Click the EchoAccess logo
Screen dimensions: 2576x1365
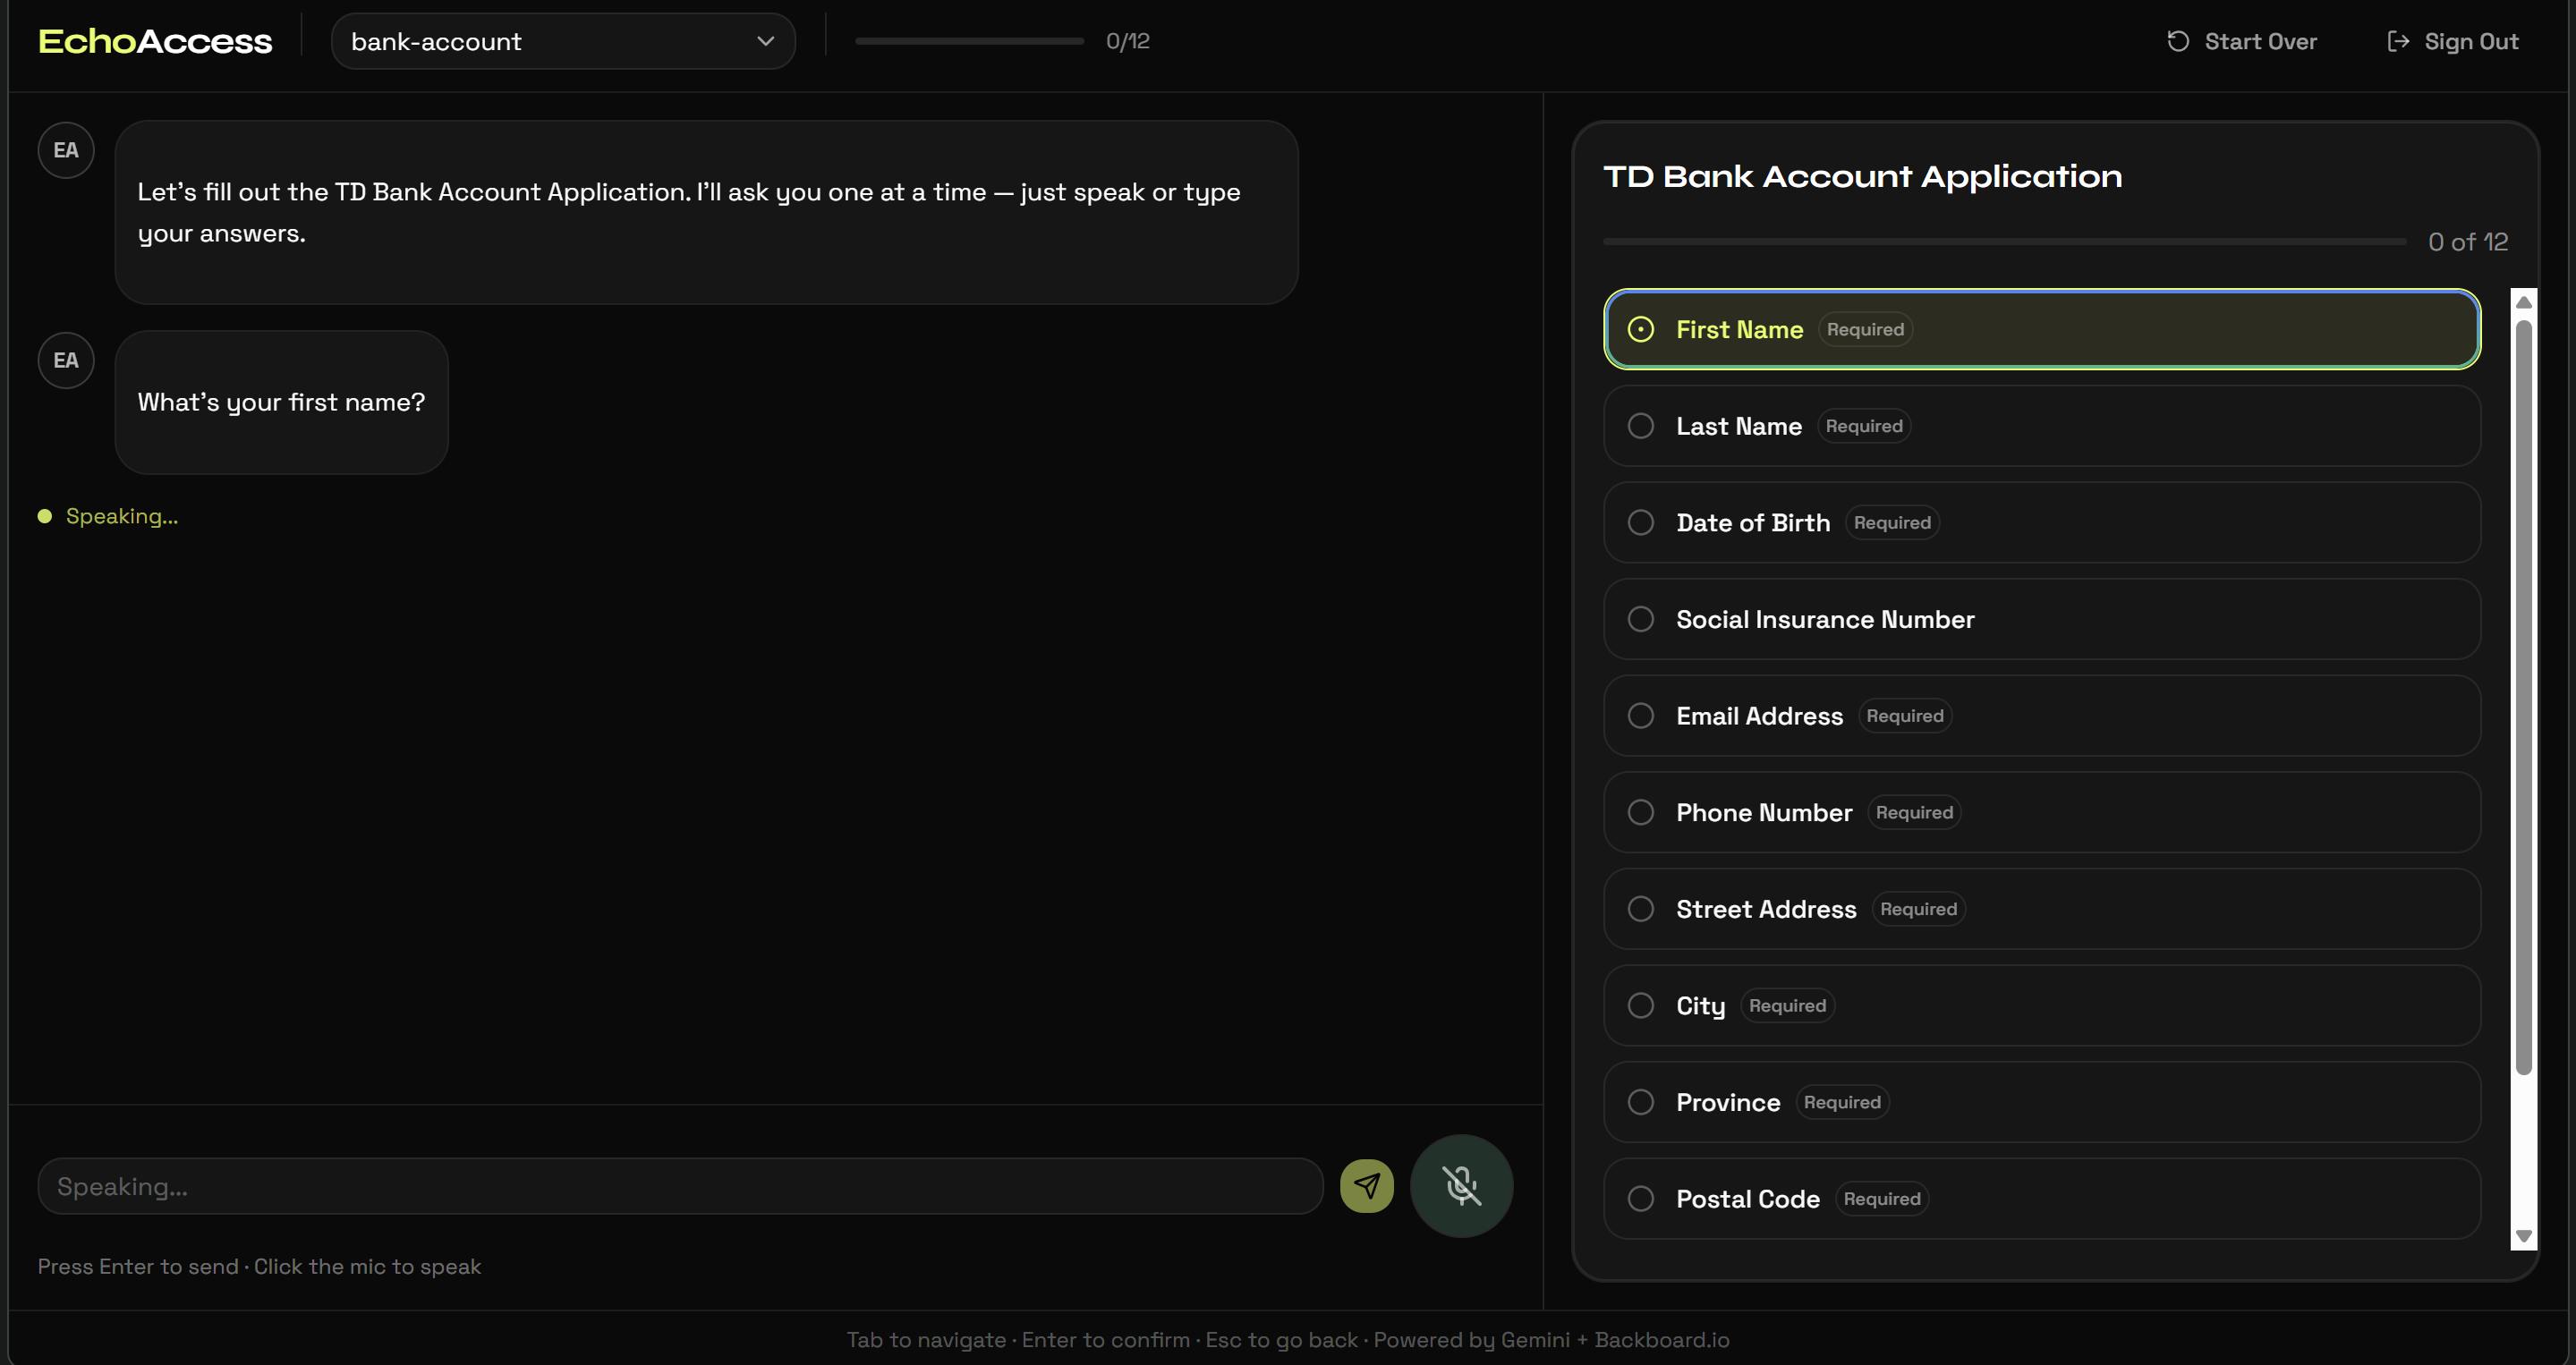click(155, 41)
